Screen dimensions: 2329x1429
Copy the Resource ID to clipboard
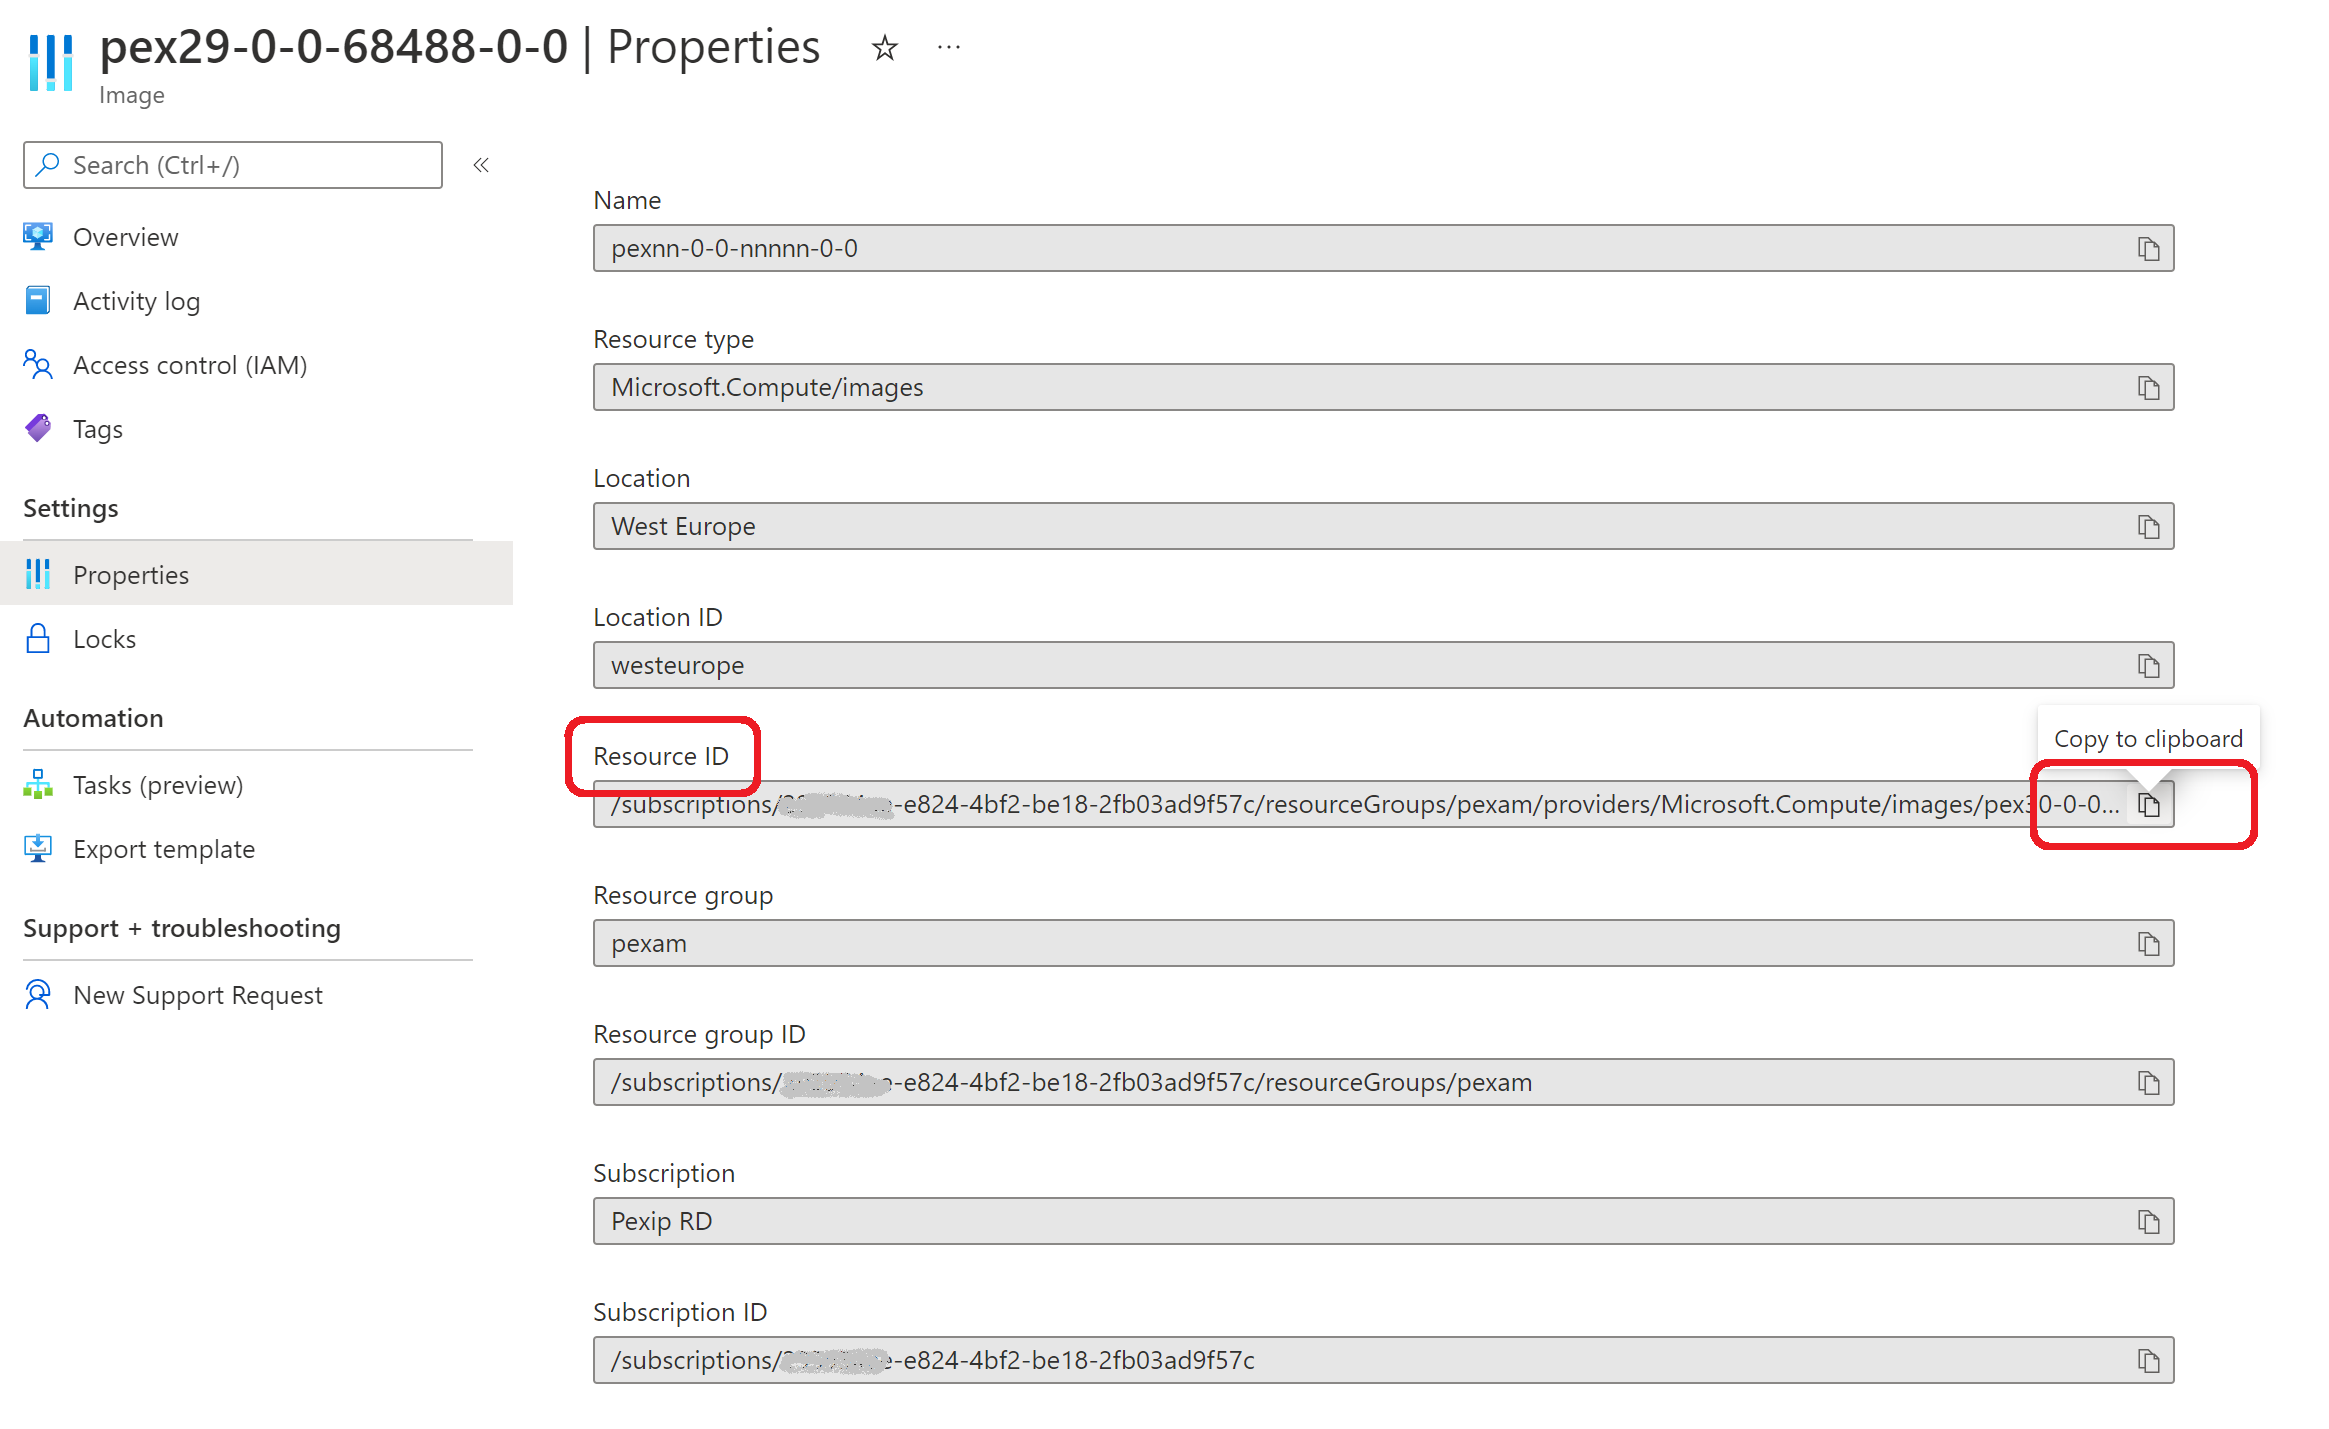tap(2148, 805)
